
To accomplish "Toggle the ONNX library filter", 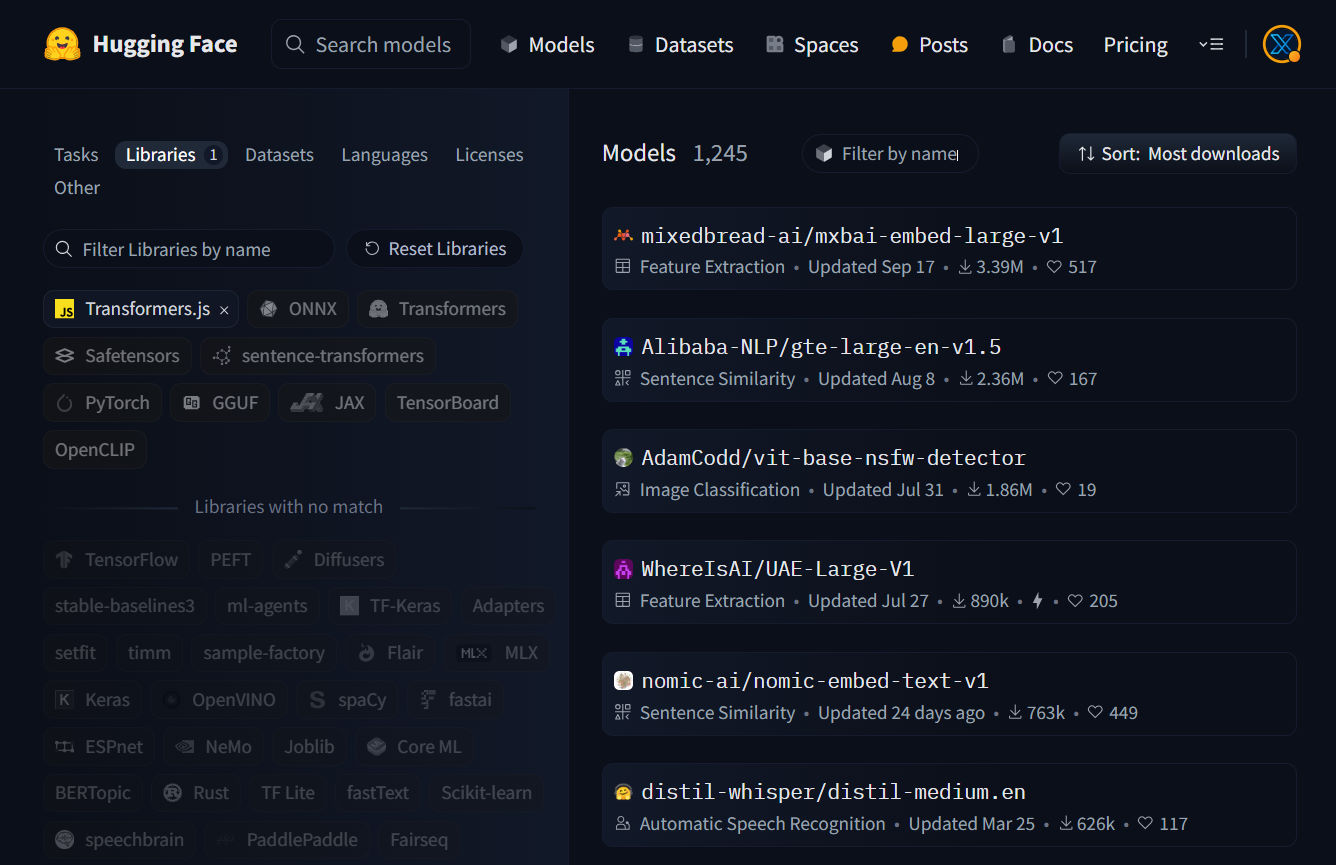I will click(298, 309).
